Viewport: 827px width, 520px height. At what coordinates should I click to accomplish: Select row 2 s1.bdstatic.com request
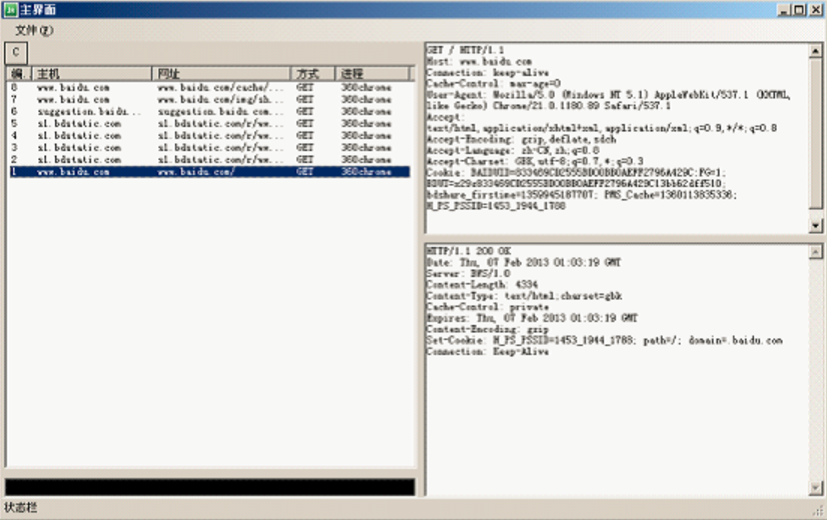pos(209,160)
